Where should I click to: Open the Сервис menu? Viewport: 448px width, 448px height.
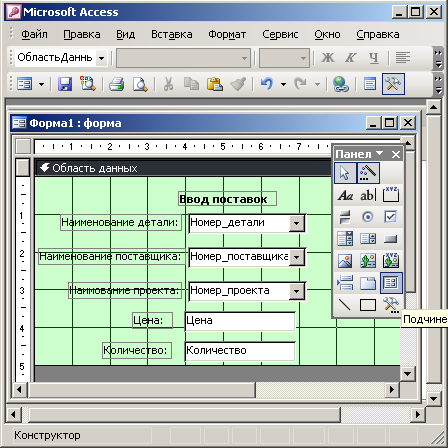click(x=280, y=34)
